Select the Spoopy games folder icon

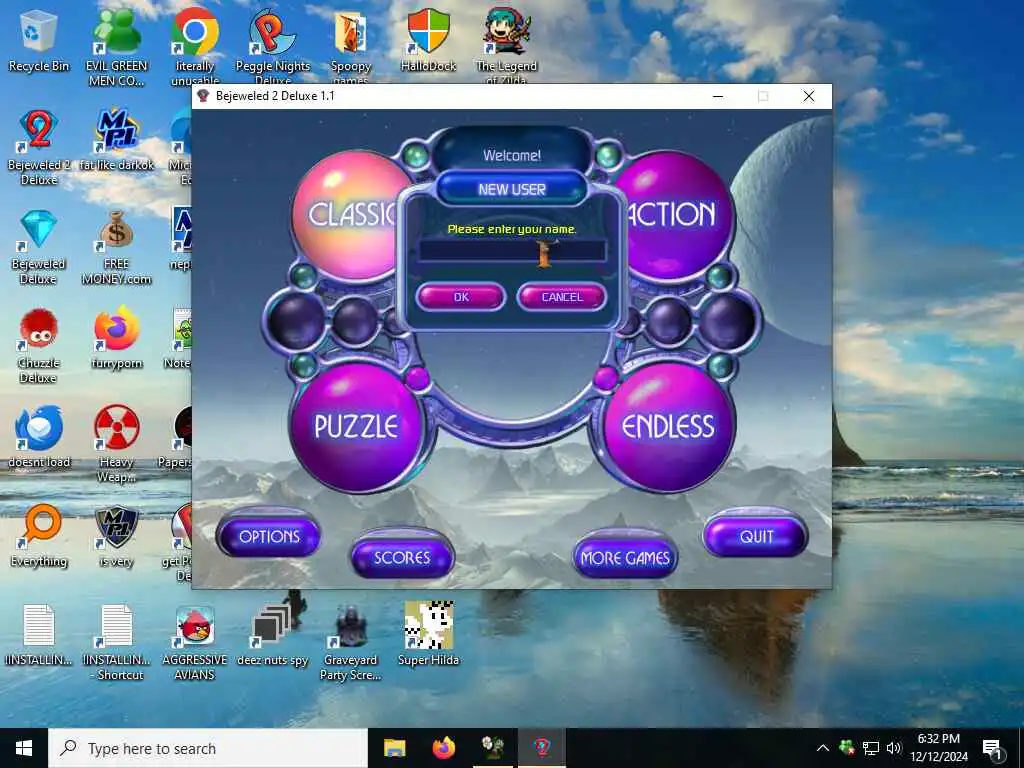pos(351,46)
